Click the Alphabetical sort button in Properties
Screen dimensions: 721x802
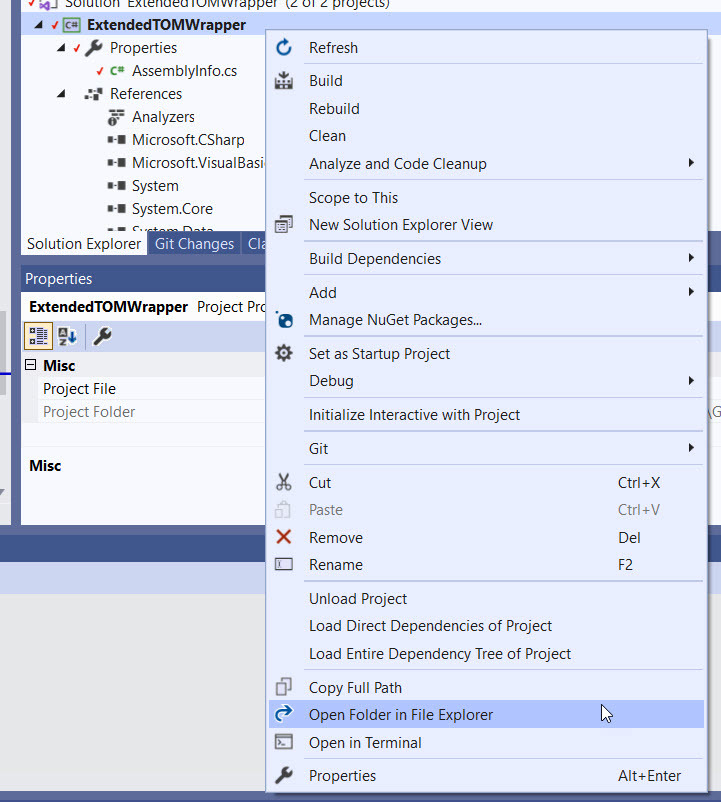(67, 336)
